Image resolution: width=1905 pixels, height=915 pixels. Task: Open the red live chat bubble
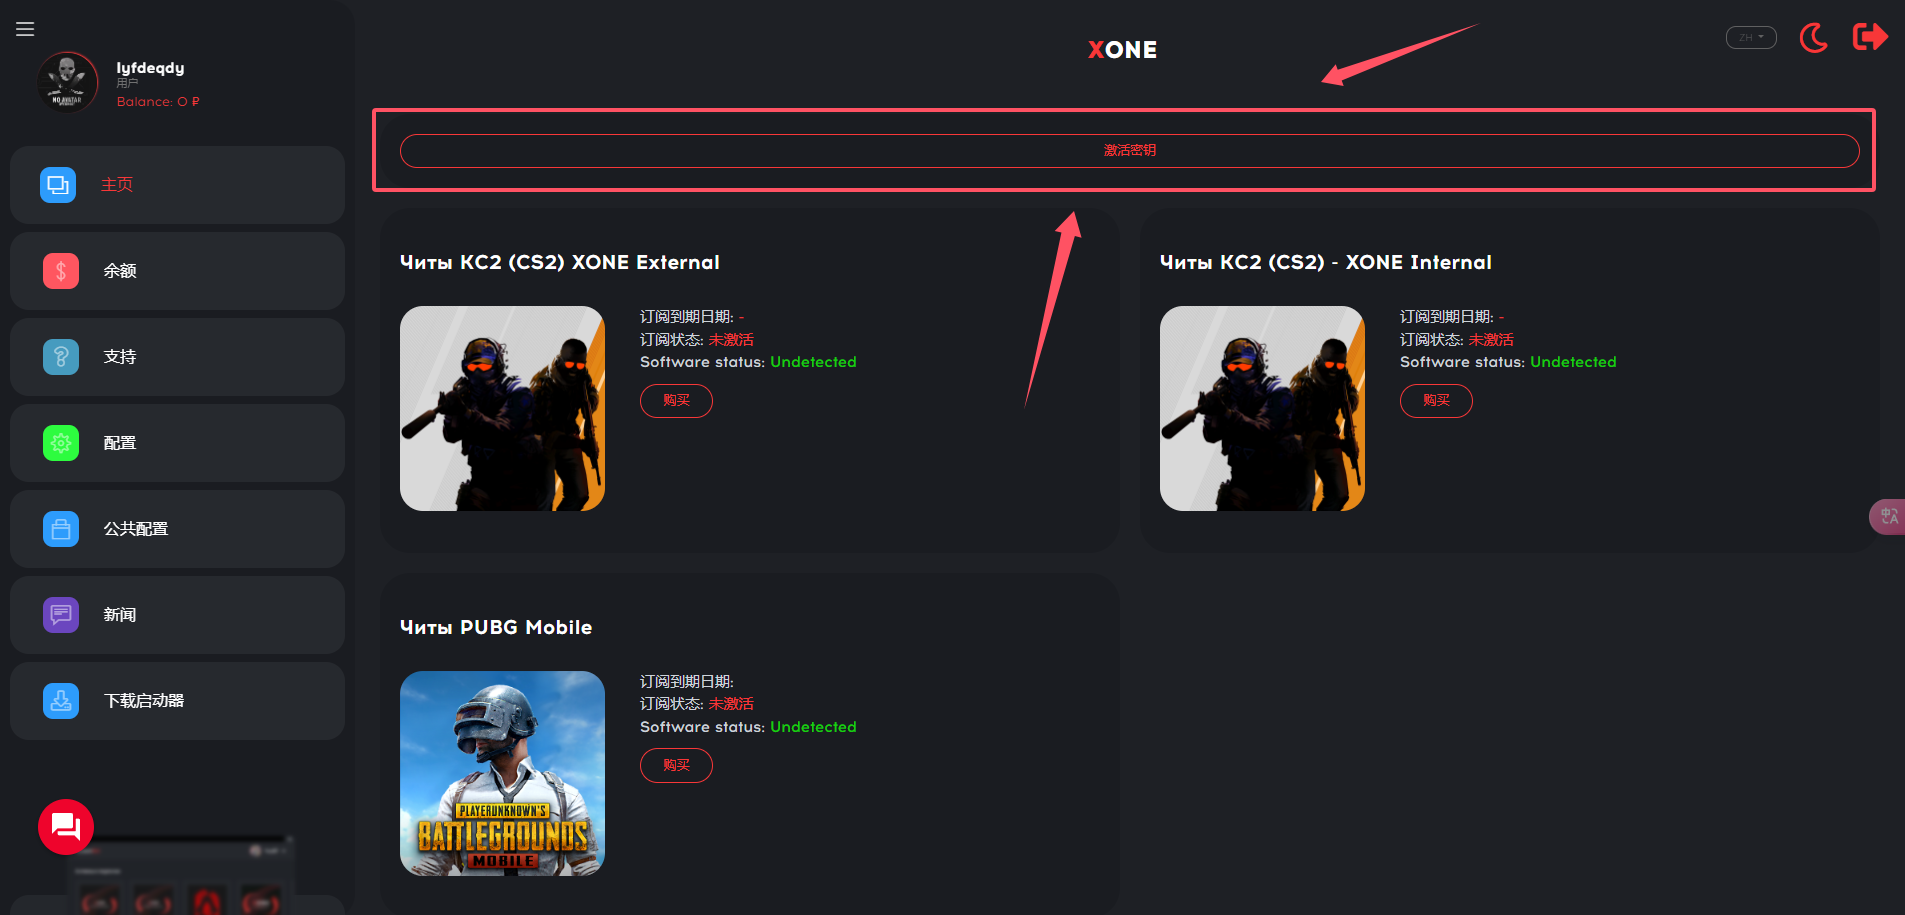click(66, 827)
